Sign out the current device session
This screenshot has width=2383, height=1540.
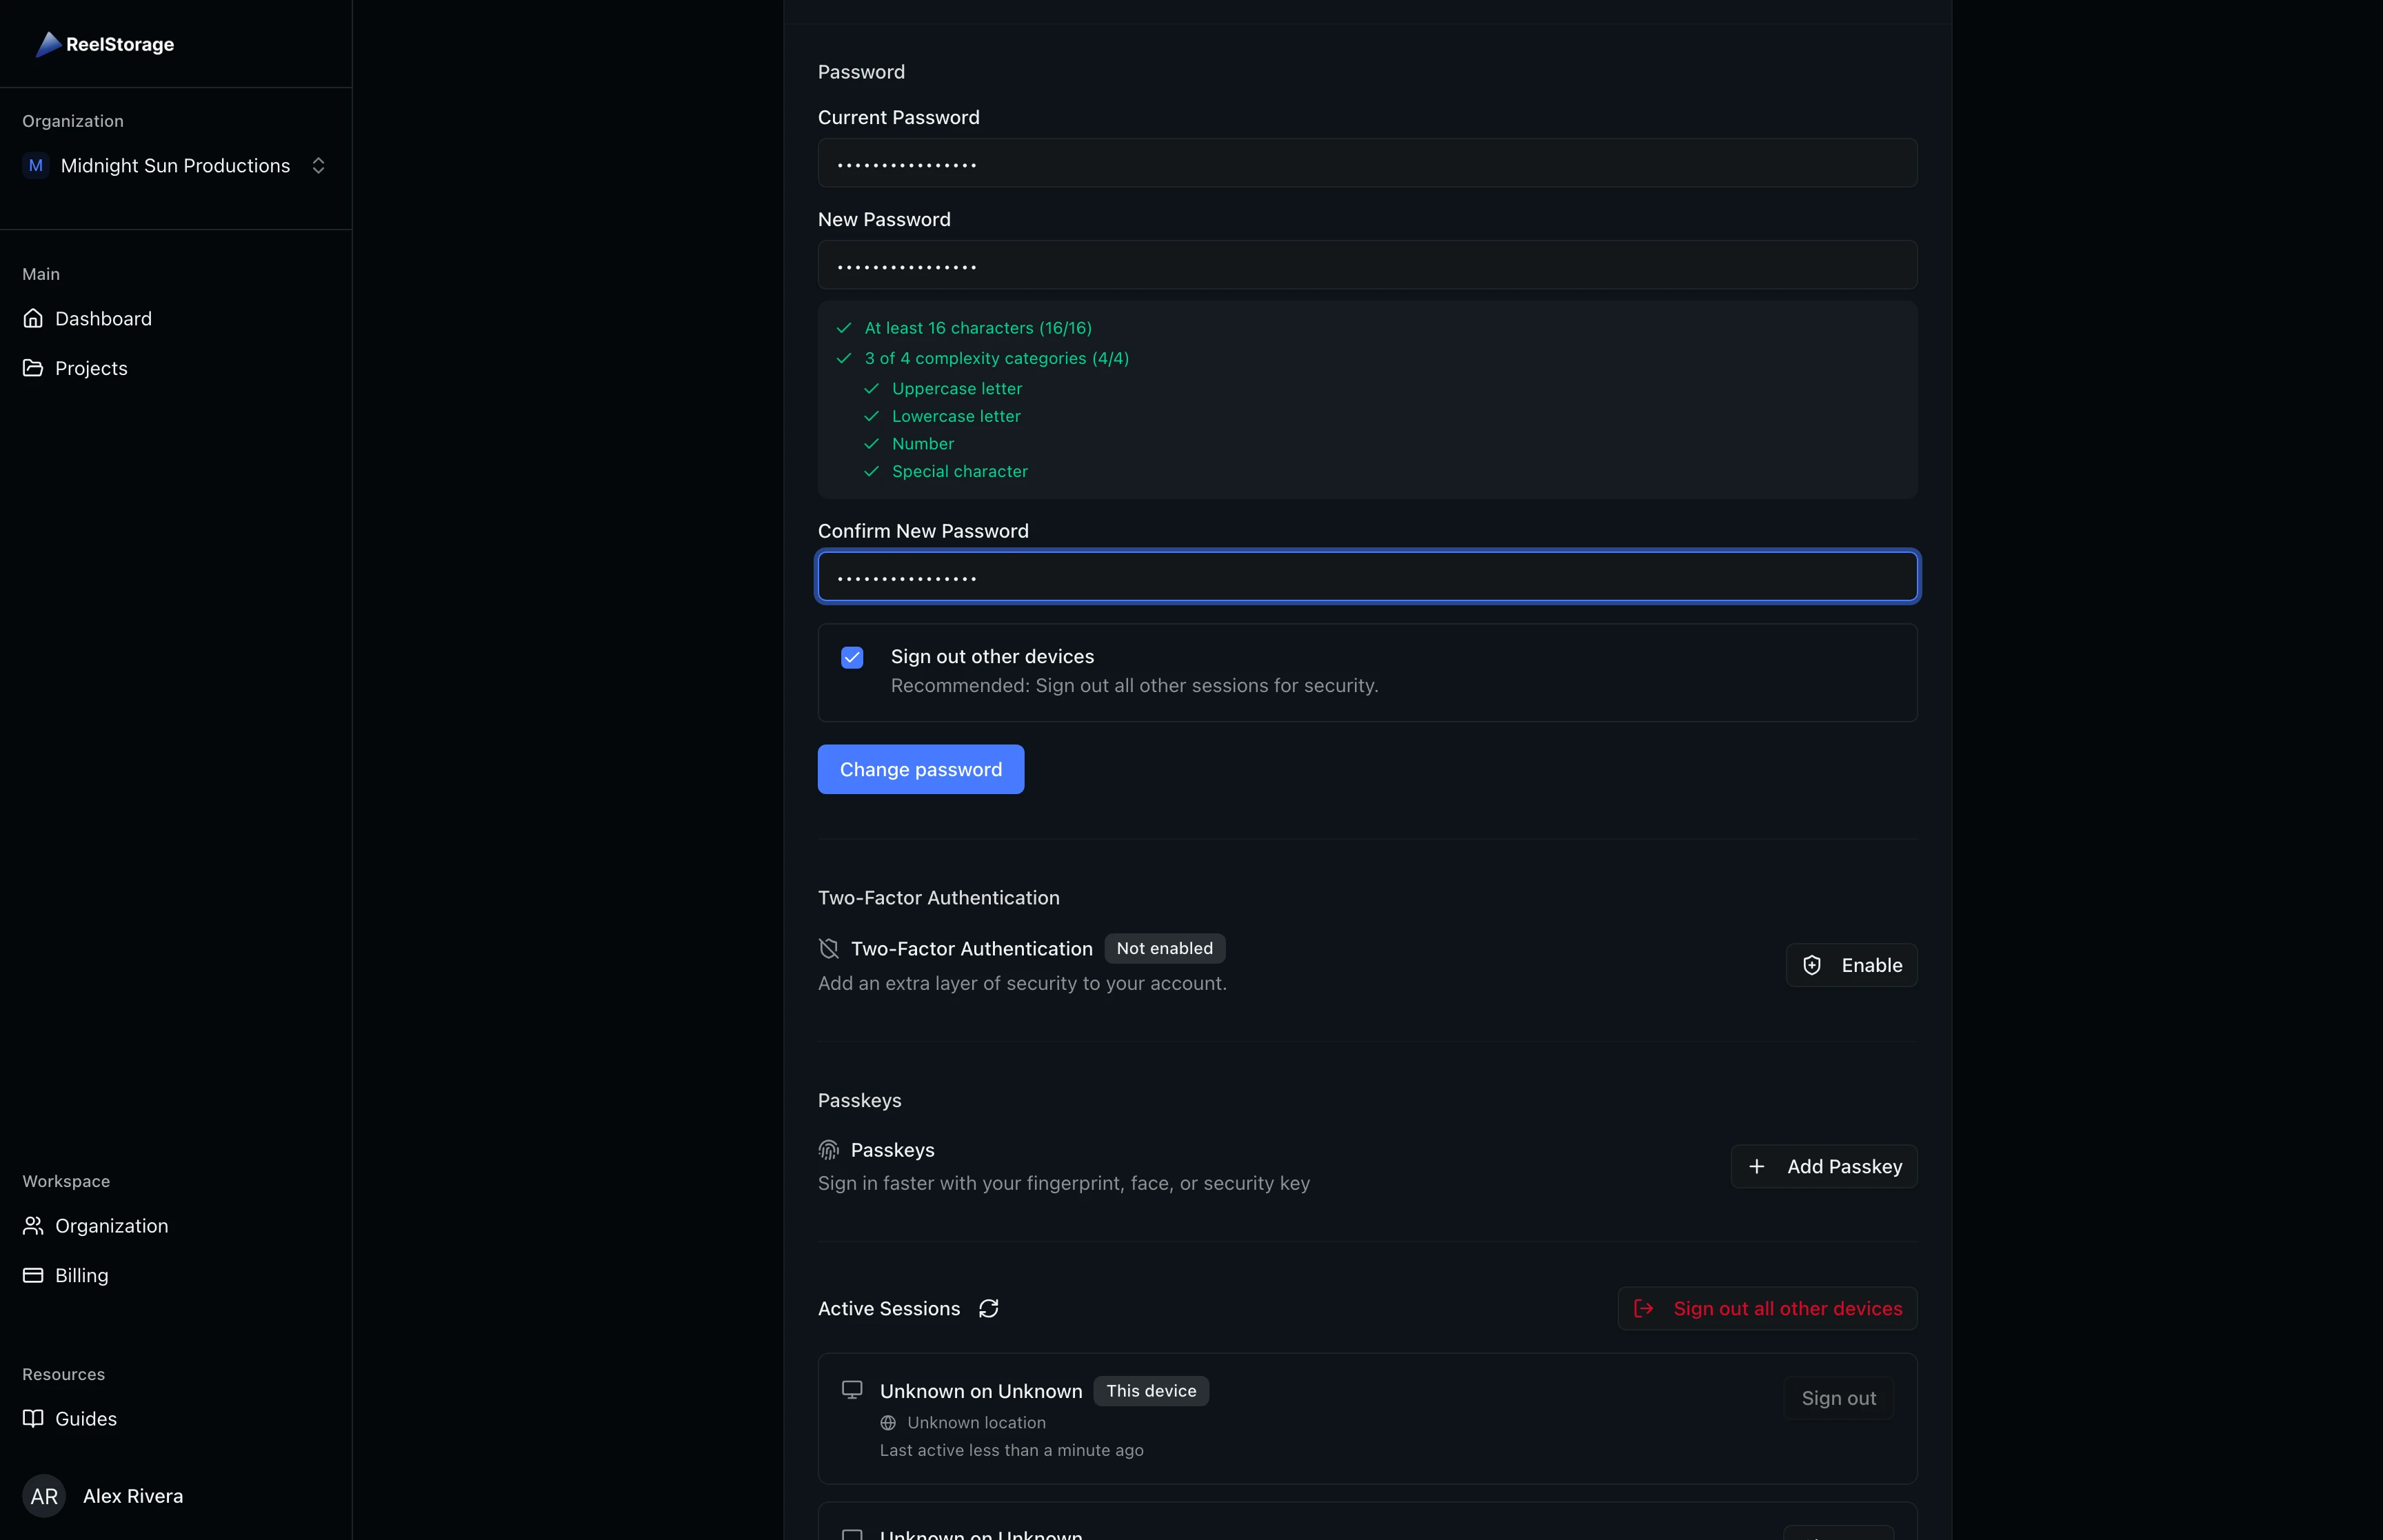pos(1838,1397)
